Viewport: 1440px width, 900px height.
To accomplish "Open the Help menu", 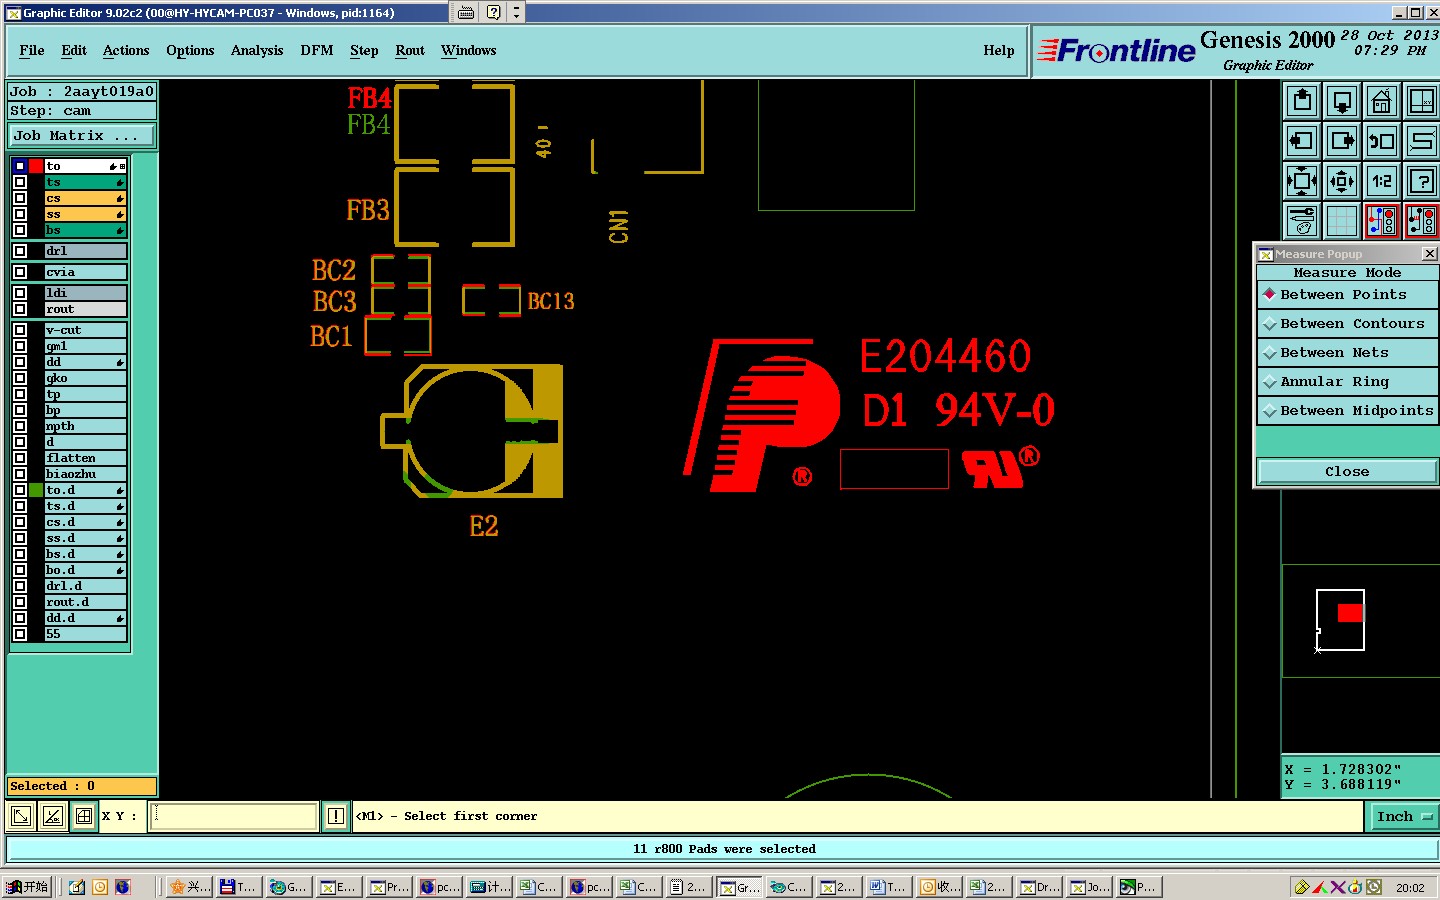I will pos(998,51).
